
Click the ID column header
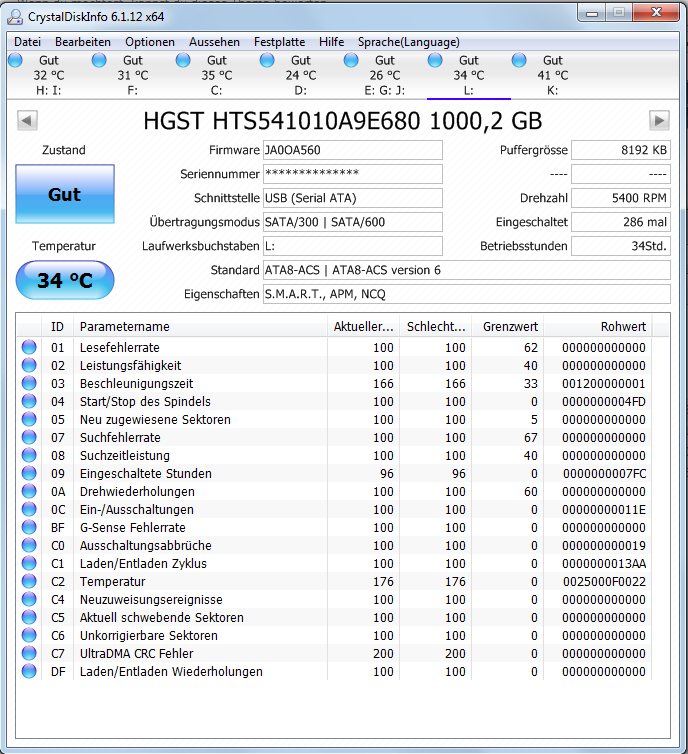click(57, 327)
